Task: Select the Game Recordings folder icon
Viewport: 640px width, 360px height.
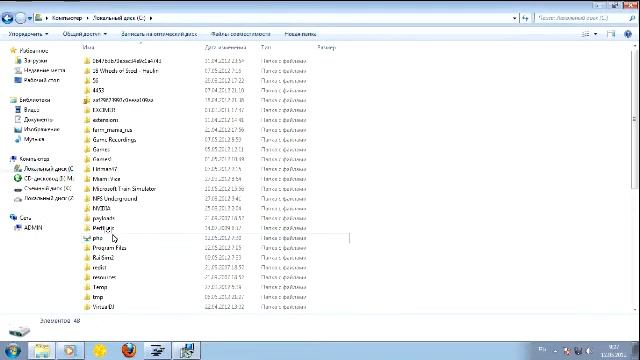Action: point(87,140)
